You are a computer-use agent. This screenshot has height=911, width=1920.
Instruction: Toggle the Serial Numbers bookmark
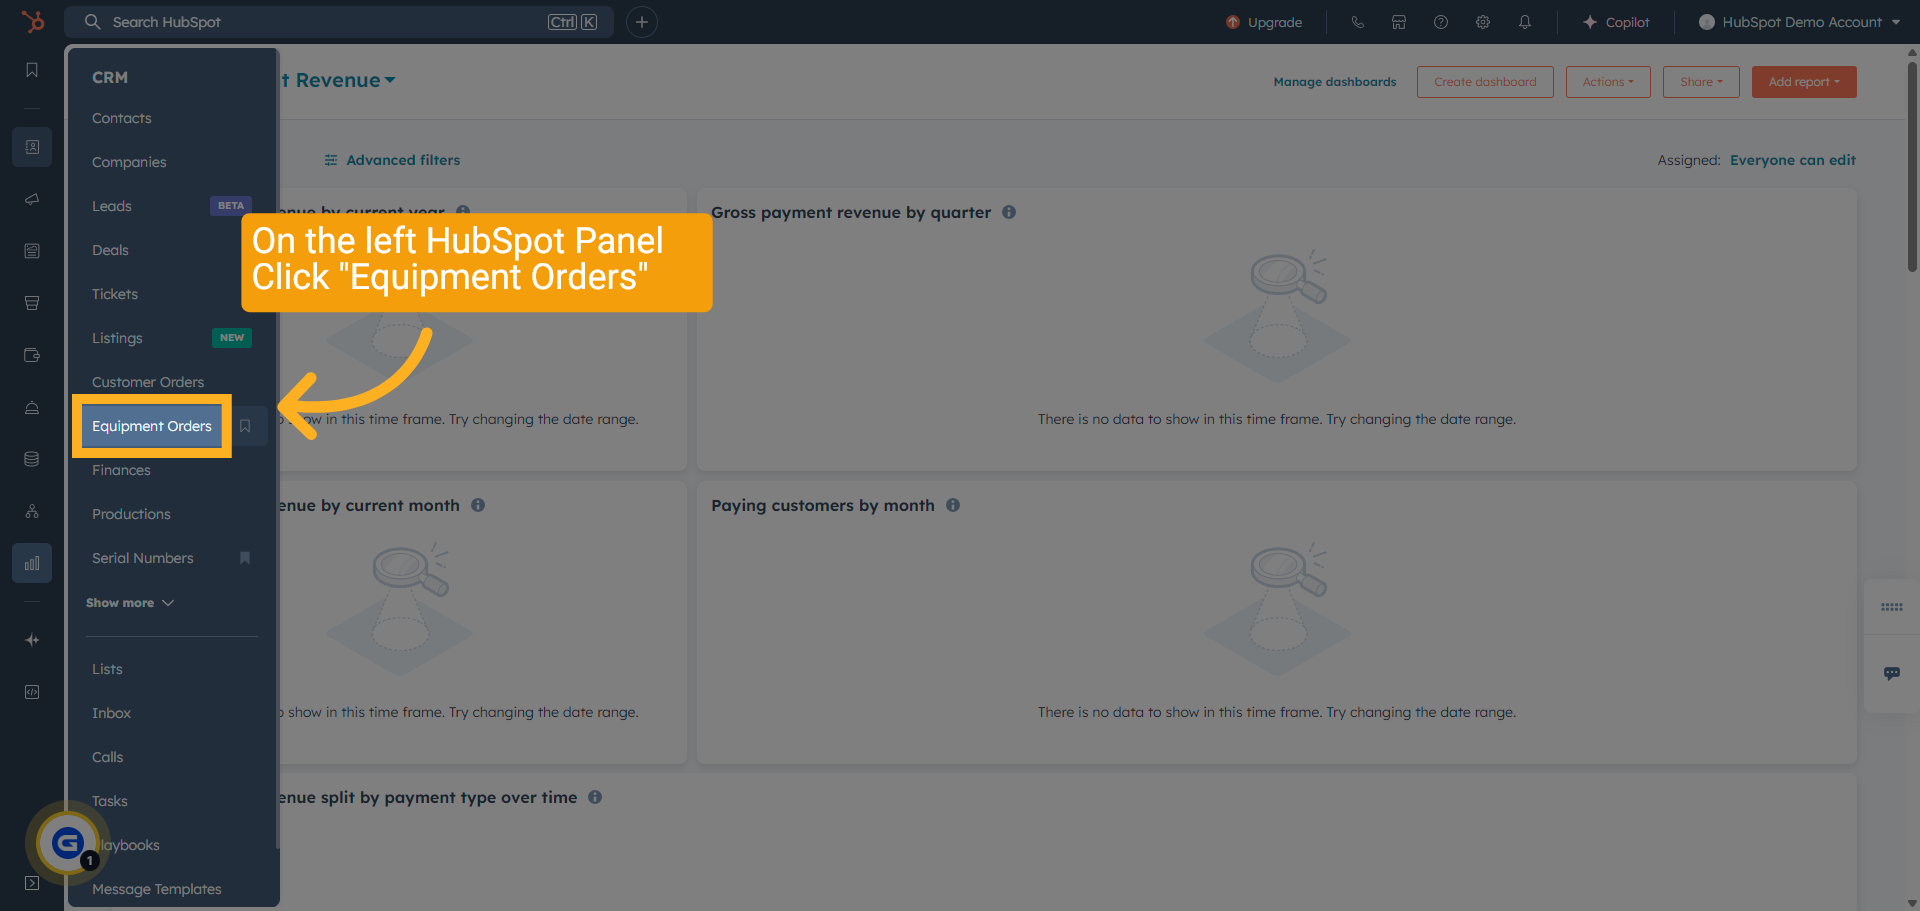click(245, 558)
